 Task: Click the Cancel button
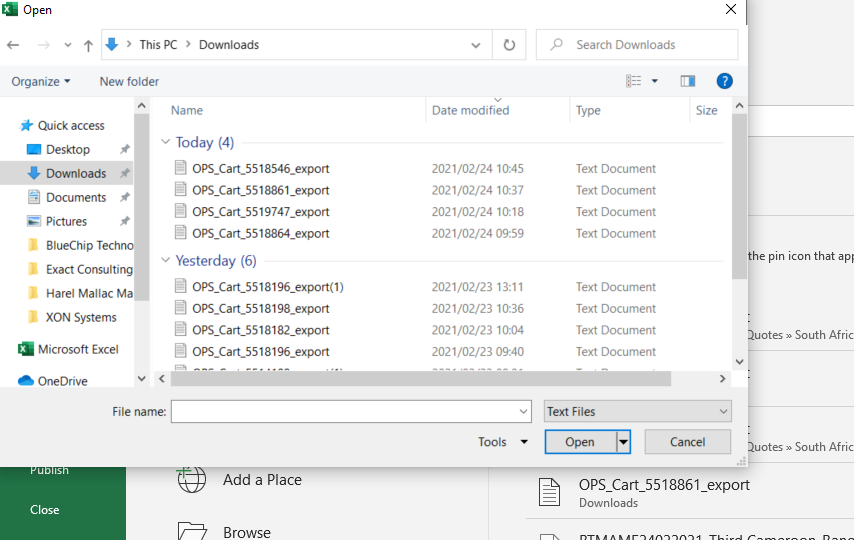(687, 442)
